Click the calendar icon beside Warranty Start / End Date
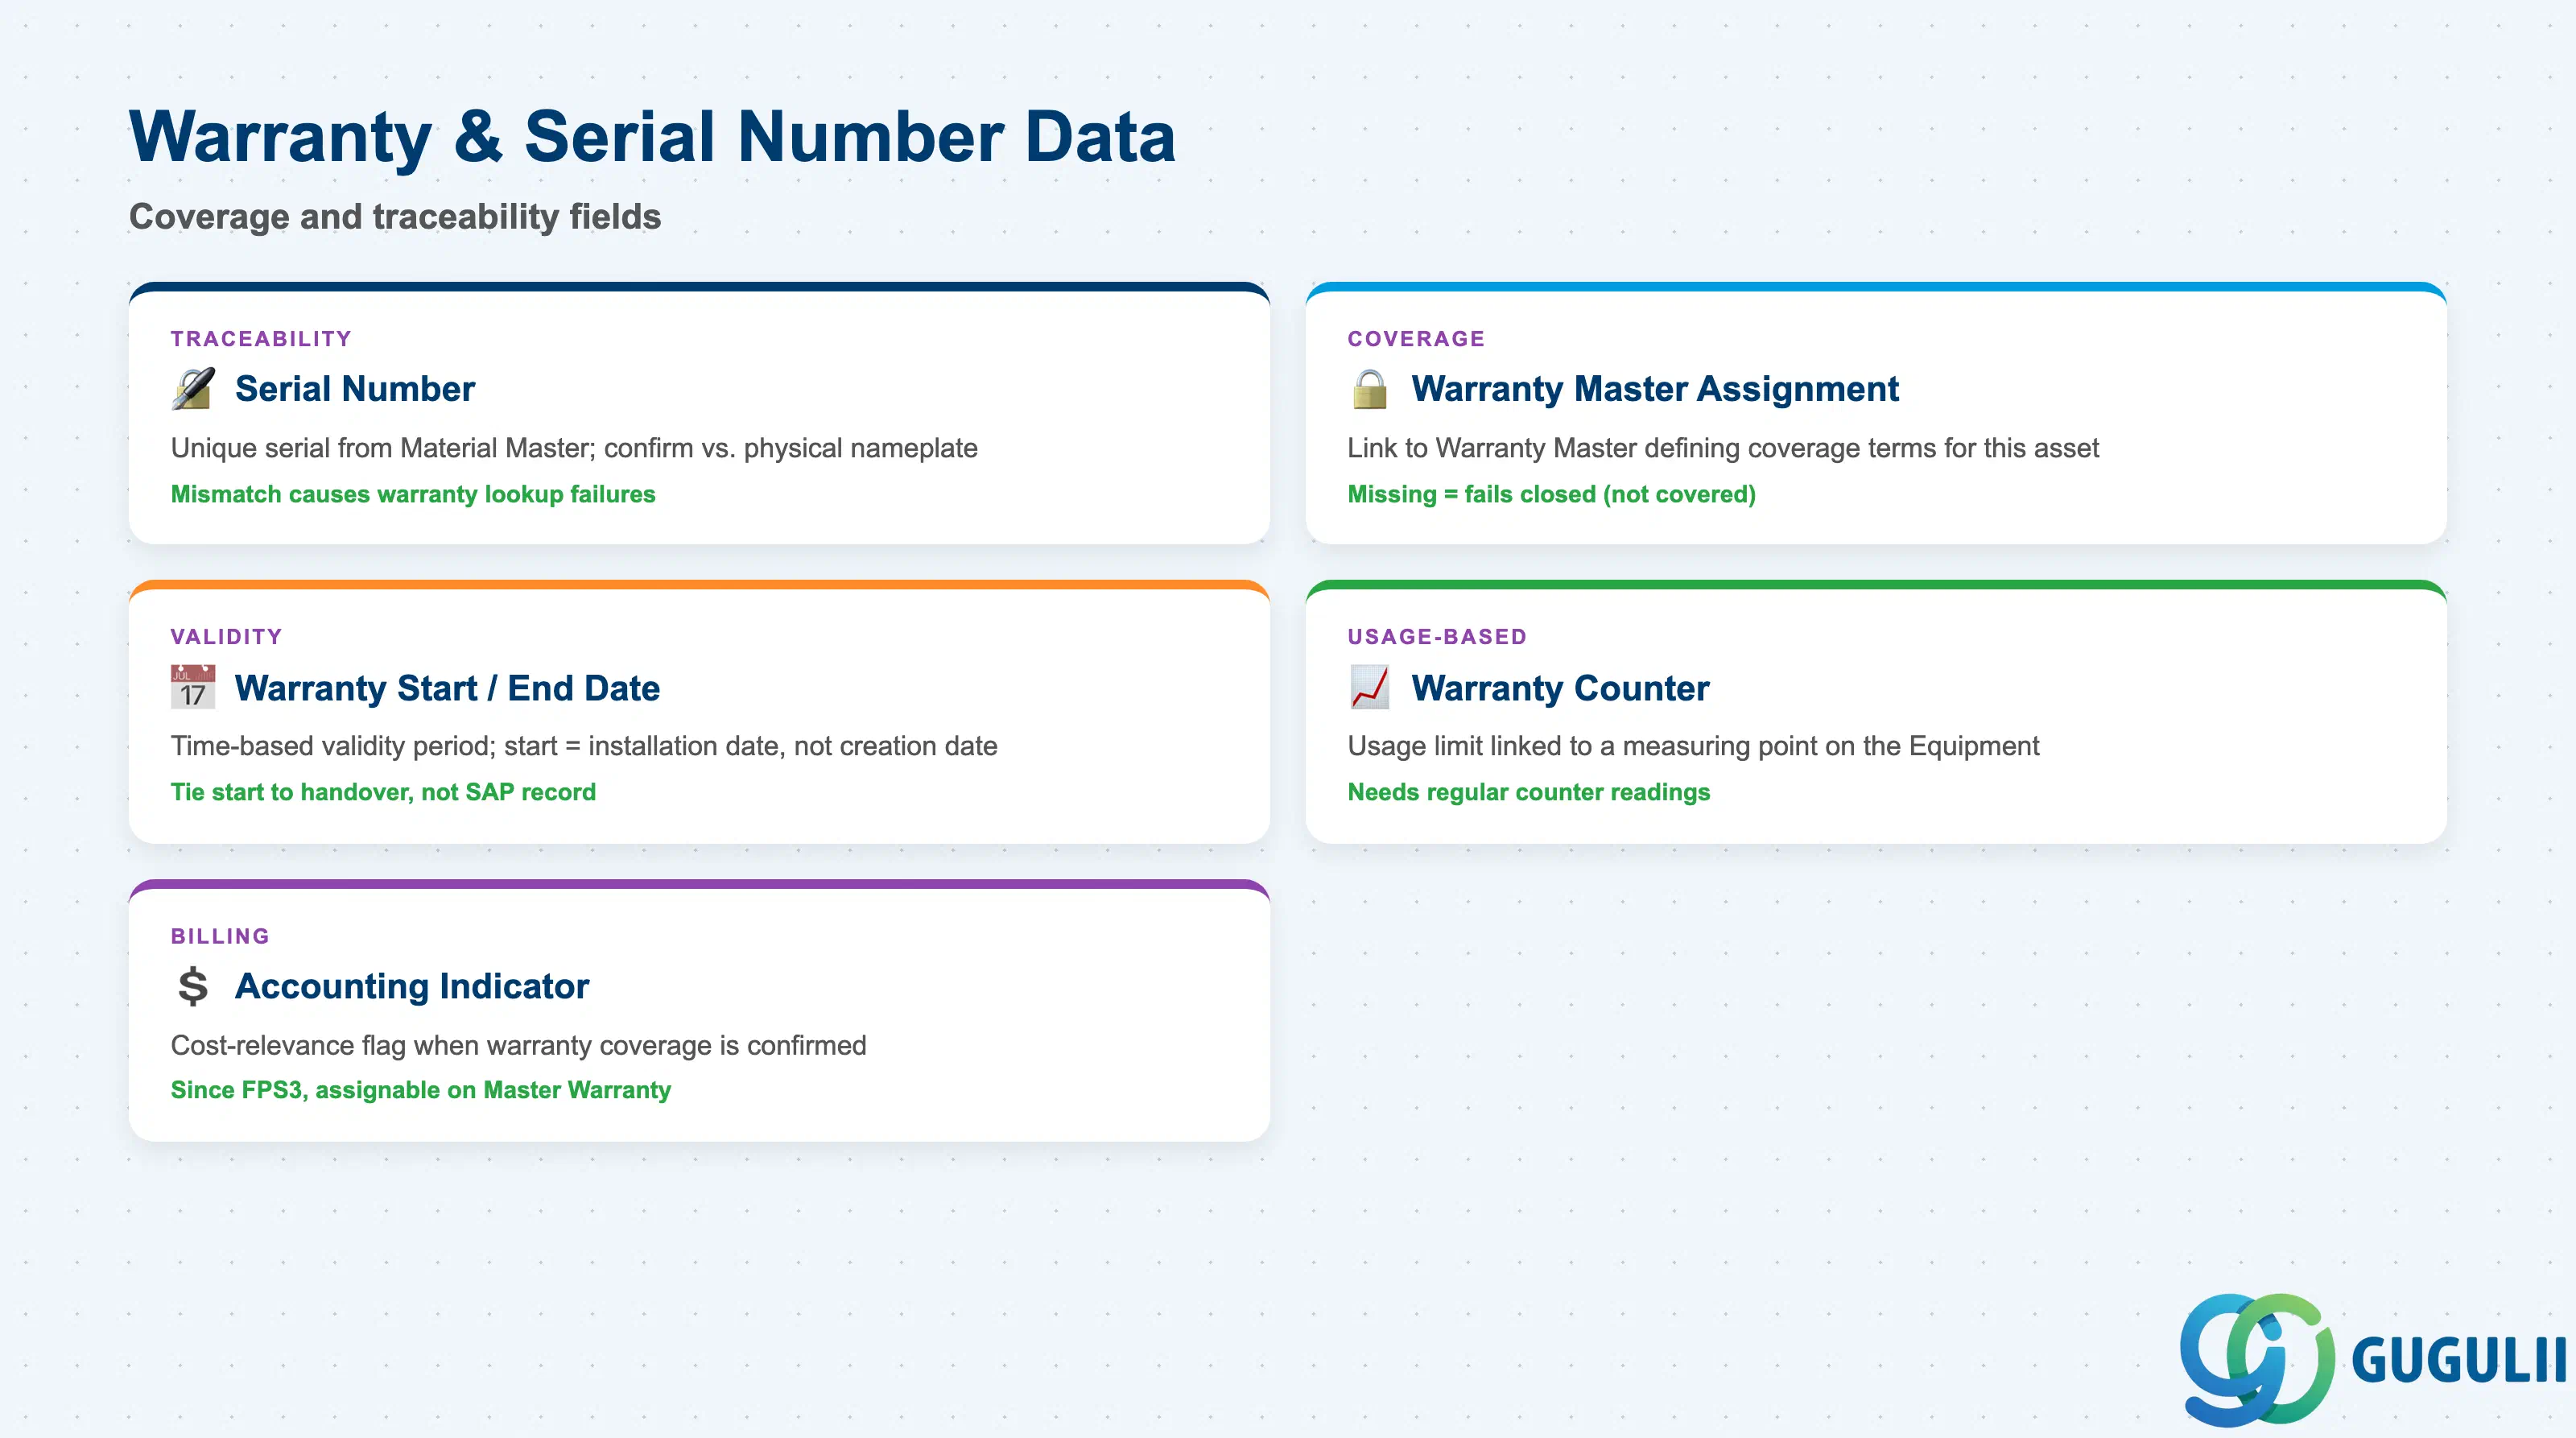The width and height of the screenshot is (2576, 1438). 193,687
